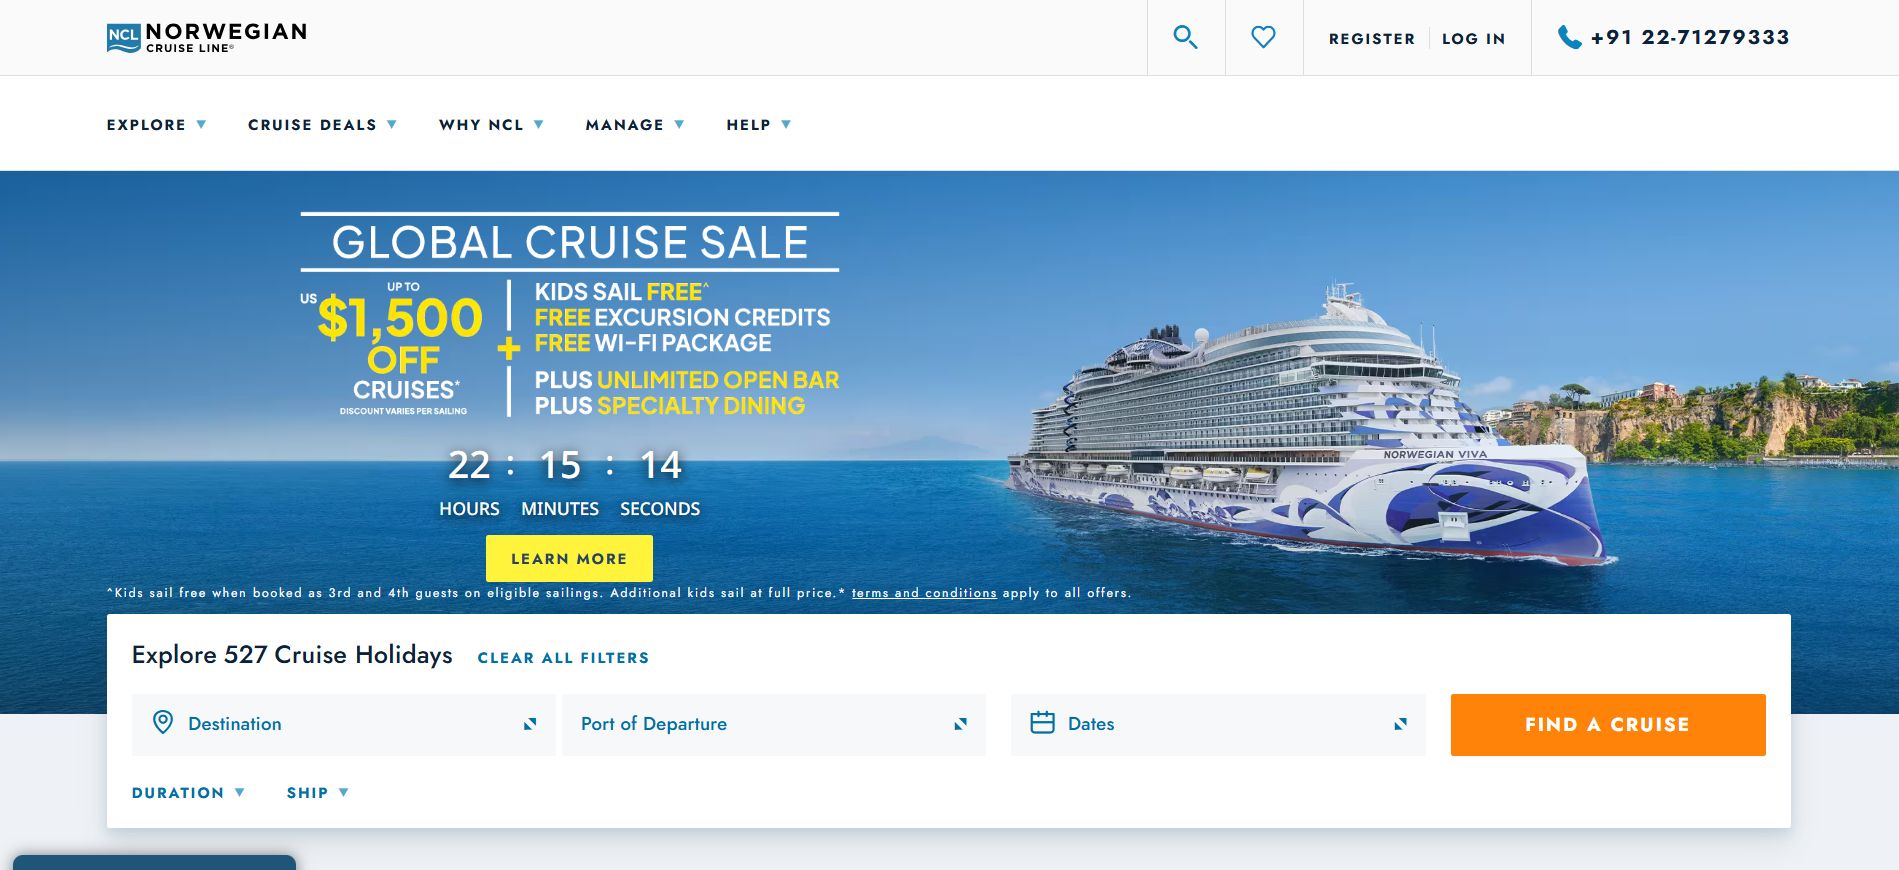Click Learn More about the Global Cruise Sale

(x=568, y=558)
